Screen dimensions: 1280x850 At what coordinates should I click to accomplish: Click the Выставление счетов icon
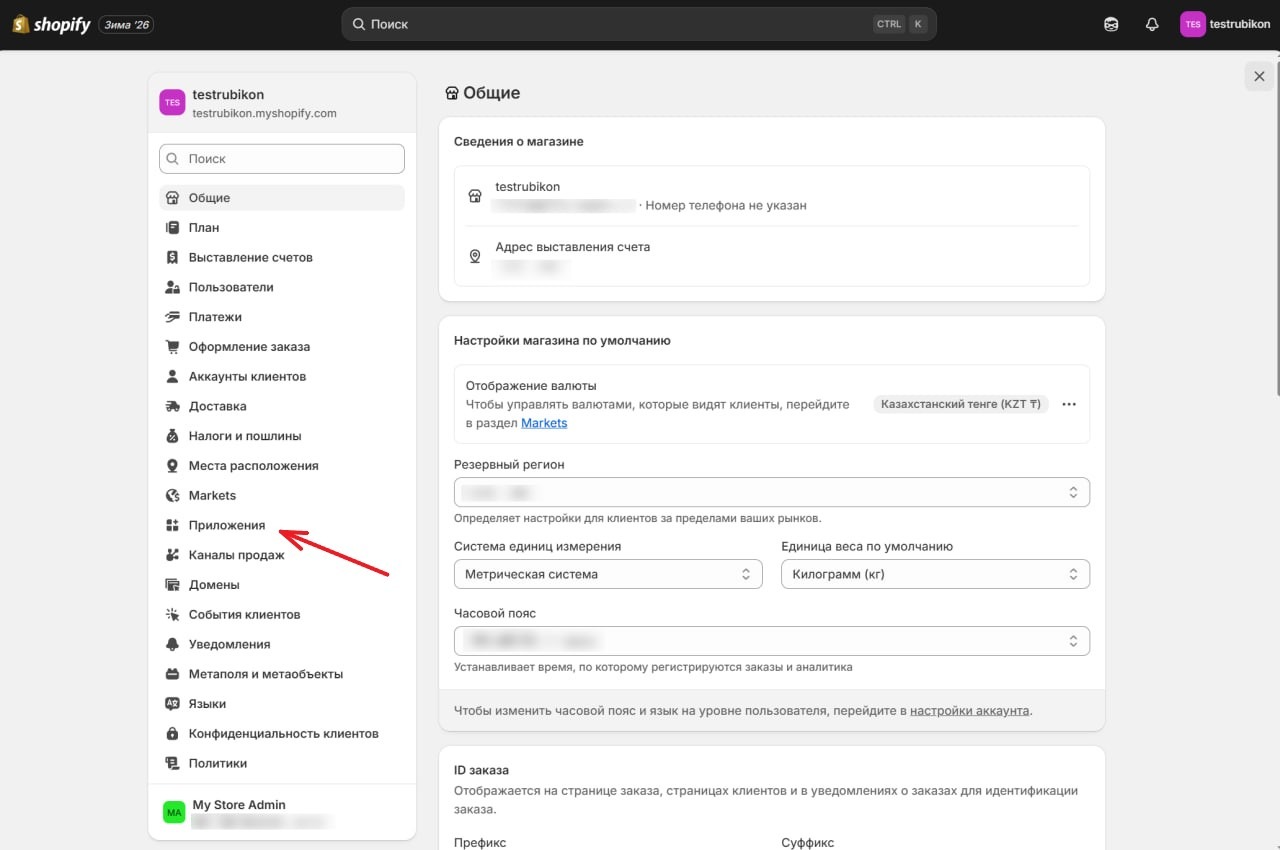172,257
